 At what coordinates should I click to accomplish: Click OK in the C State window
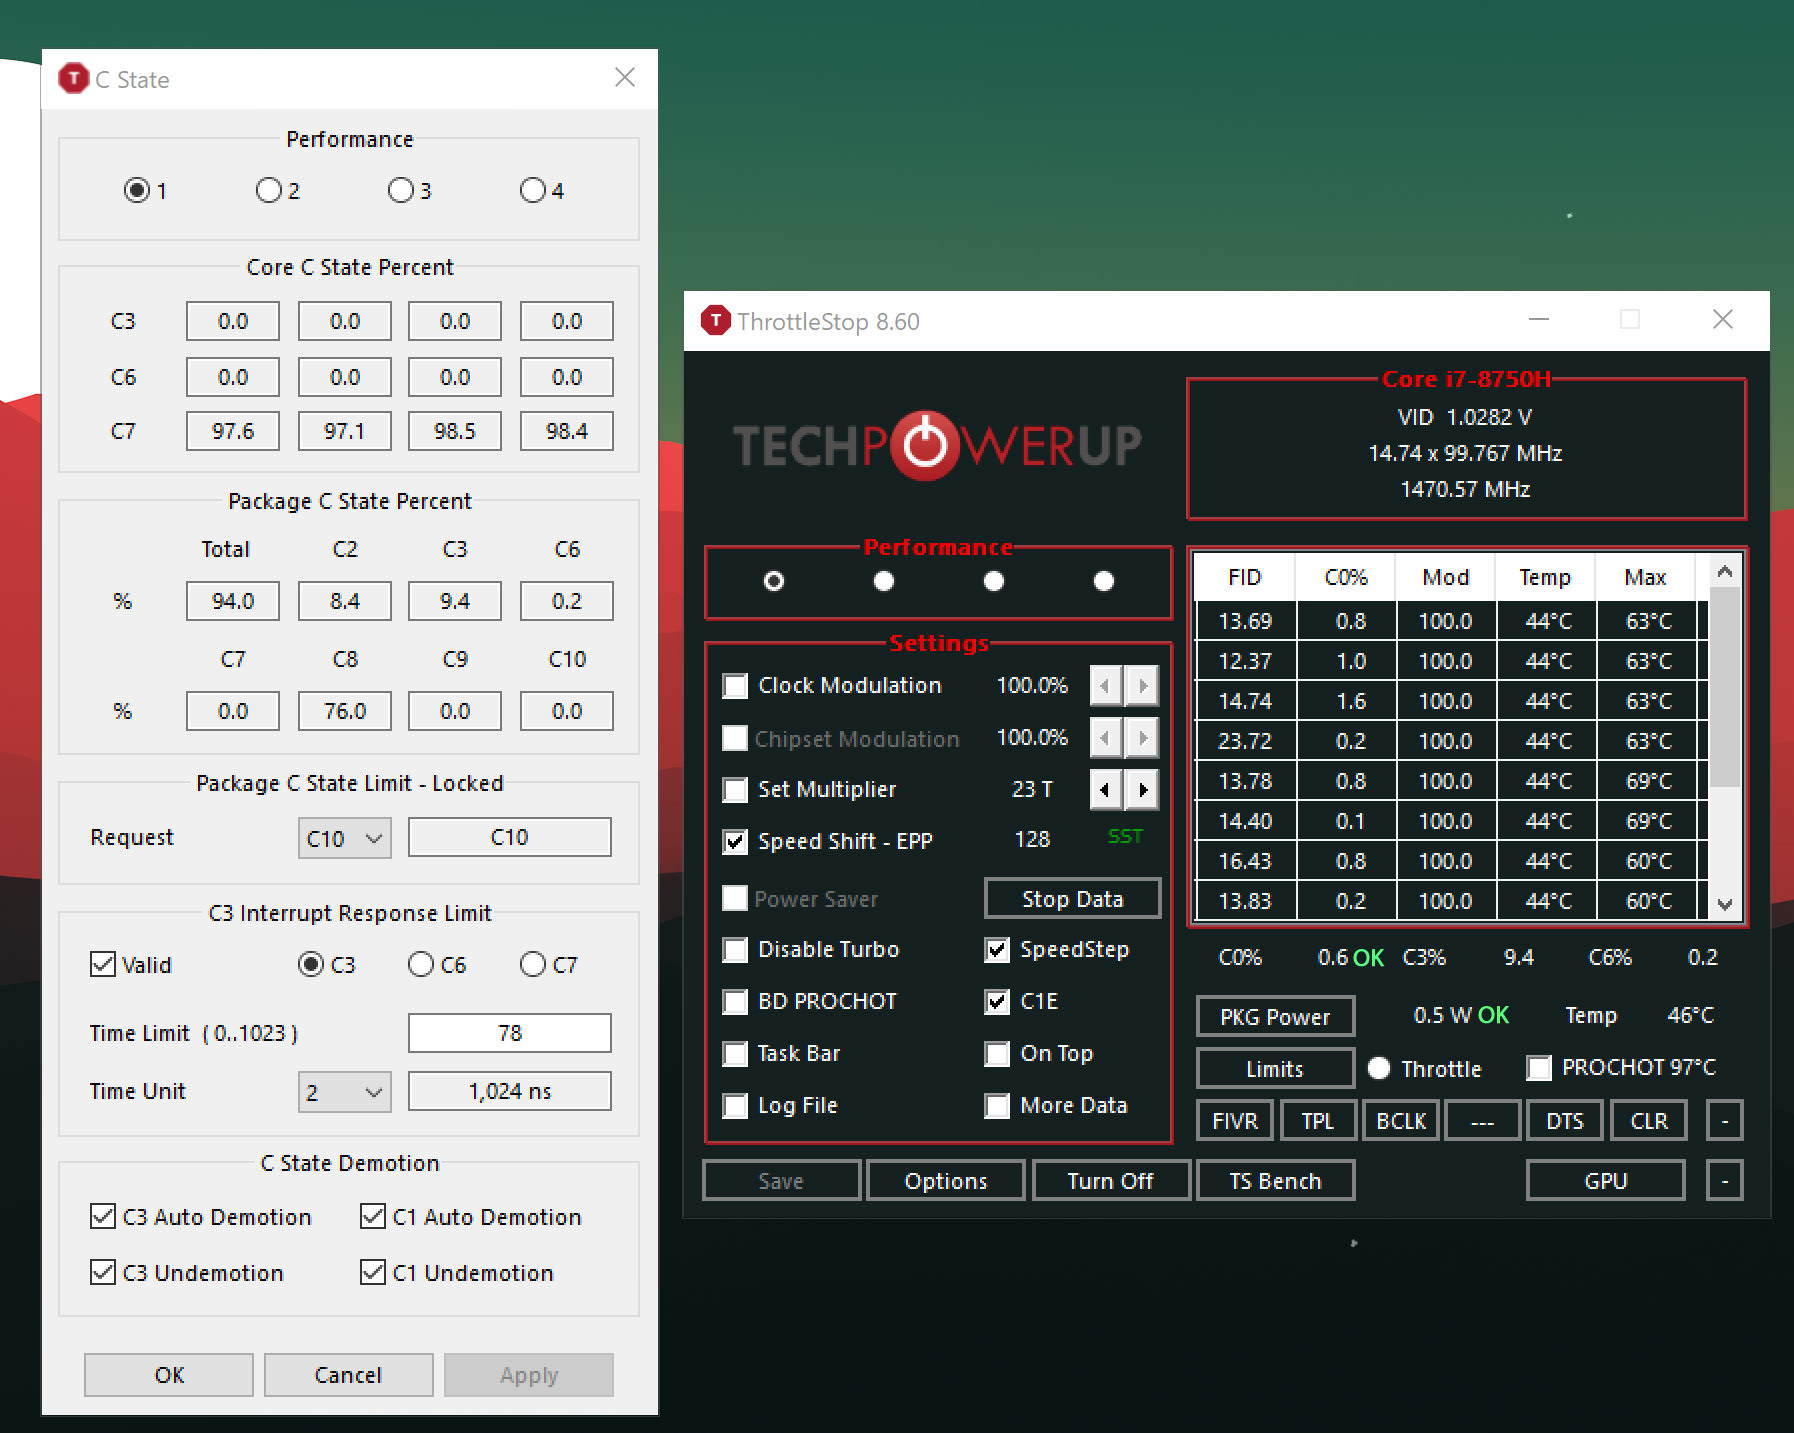169,1375
